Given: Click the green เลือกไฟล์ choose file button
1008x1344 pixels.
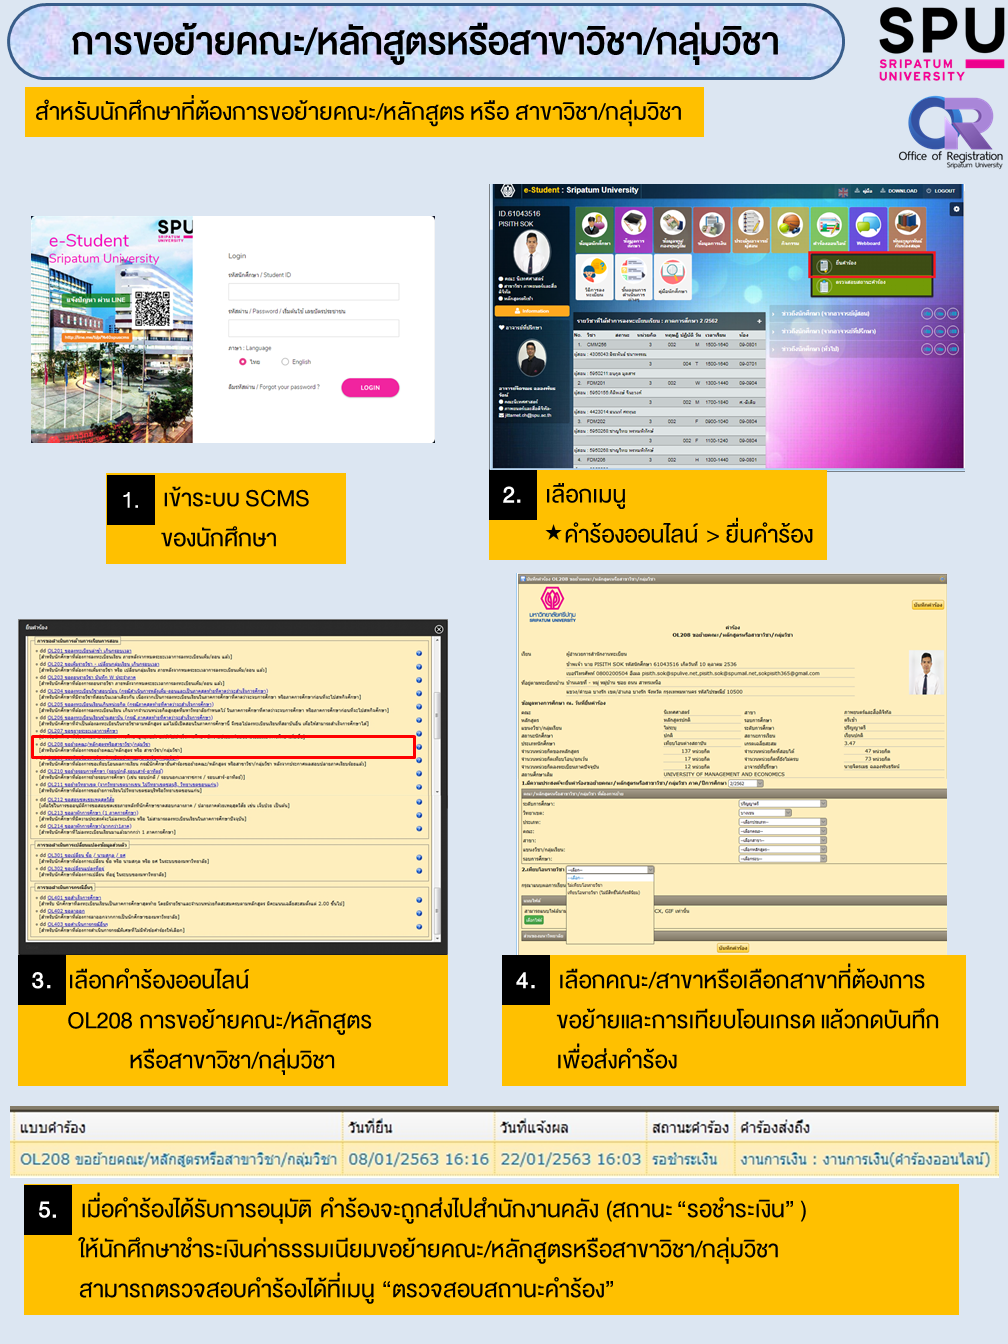Looking at the screenshot, I should (534, 920).
